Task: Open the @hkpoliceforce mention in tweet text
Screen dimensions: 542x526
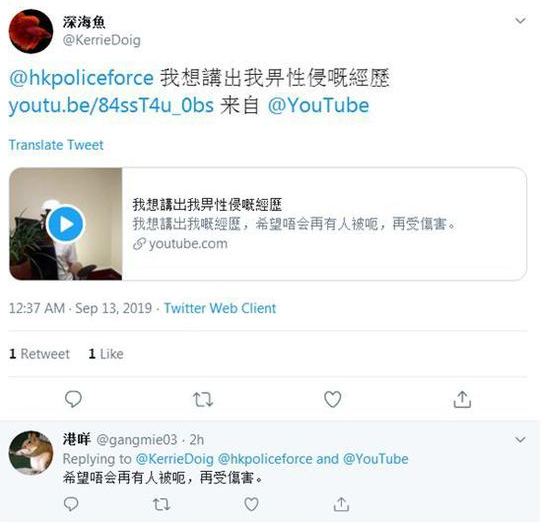Action: 81,78
